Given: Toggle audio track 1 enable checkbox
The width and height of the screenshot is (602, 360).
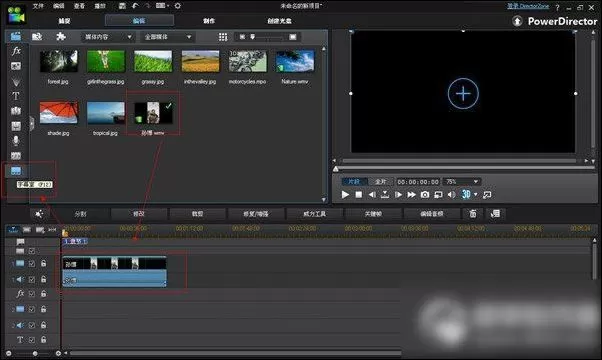Looking at the screenshot, I should tap(32, 279).
